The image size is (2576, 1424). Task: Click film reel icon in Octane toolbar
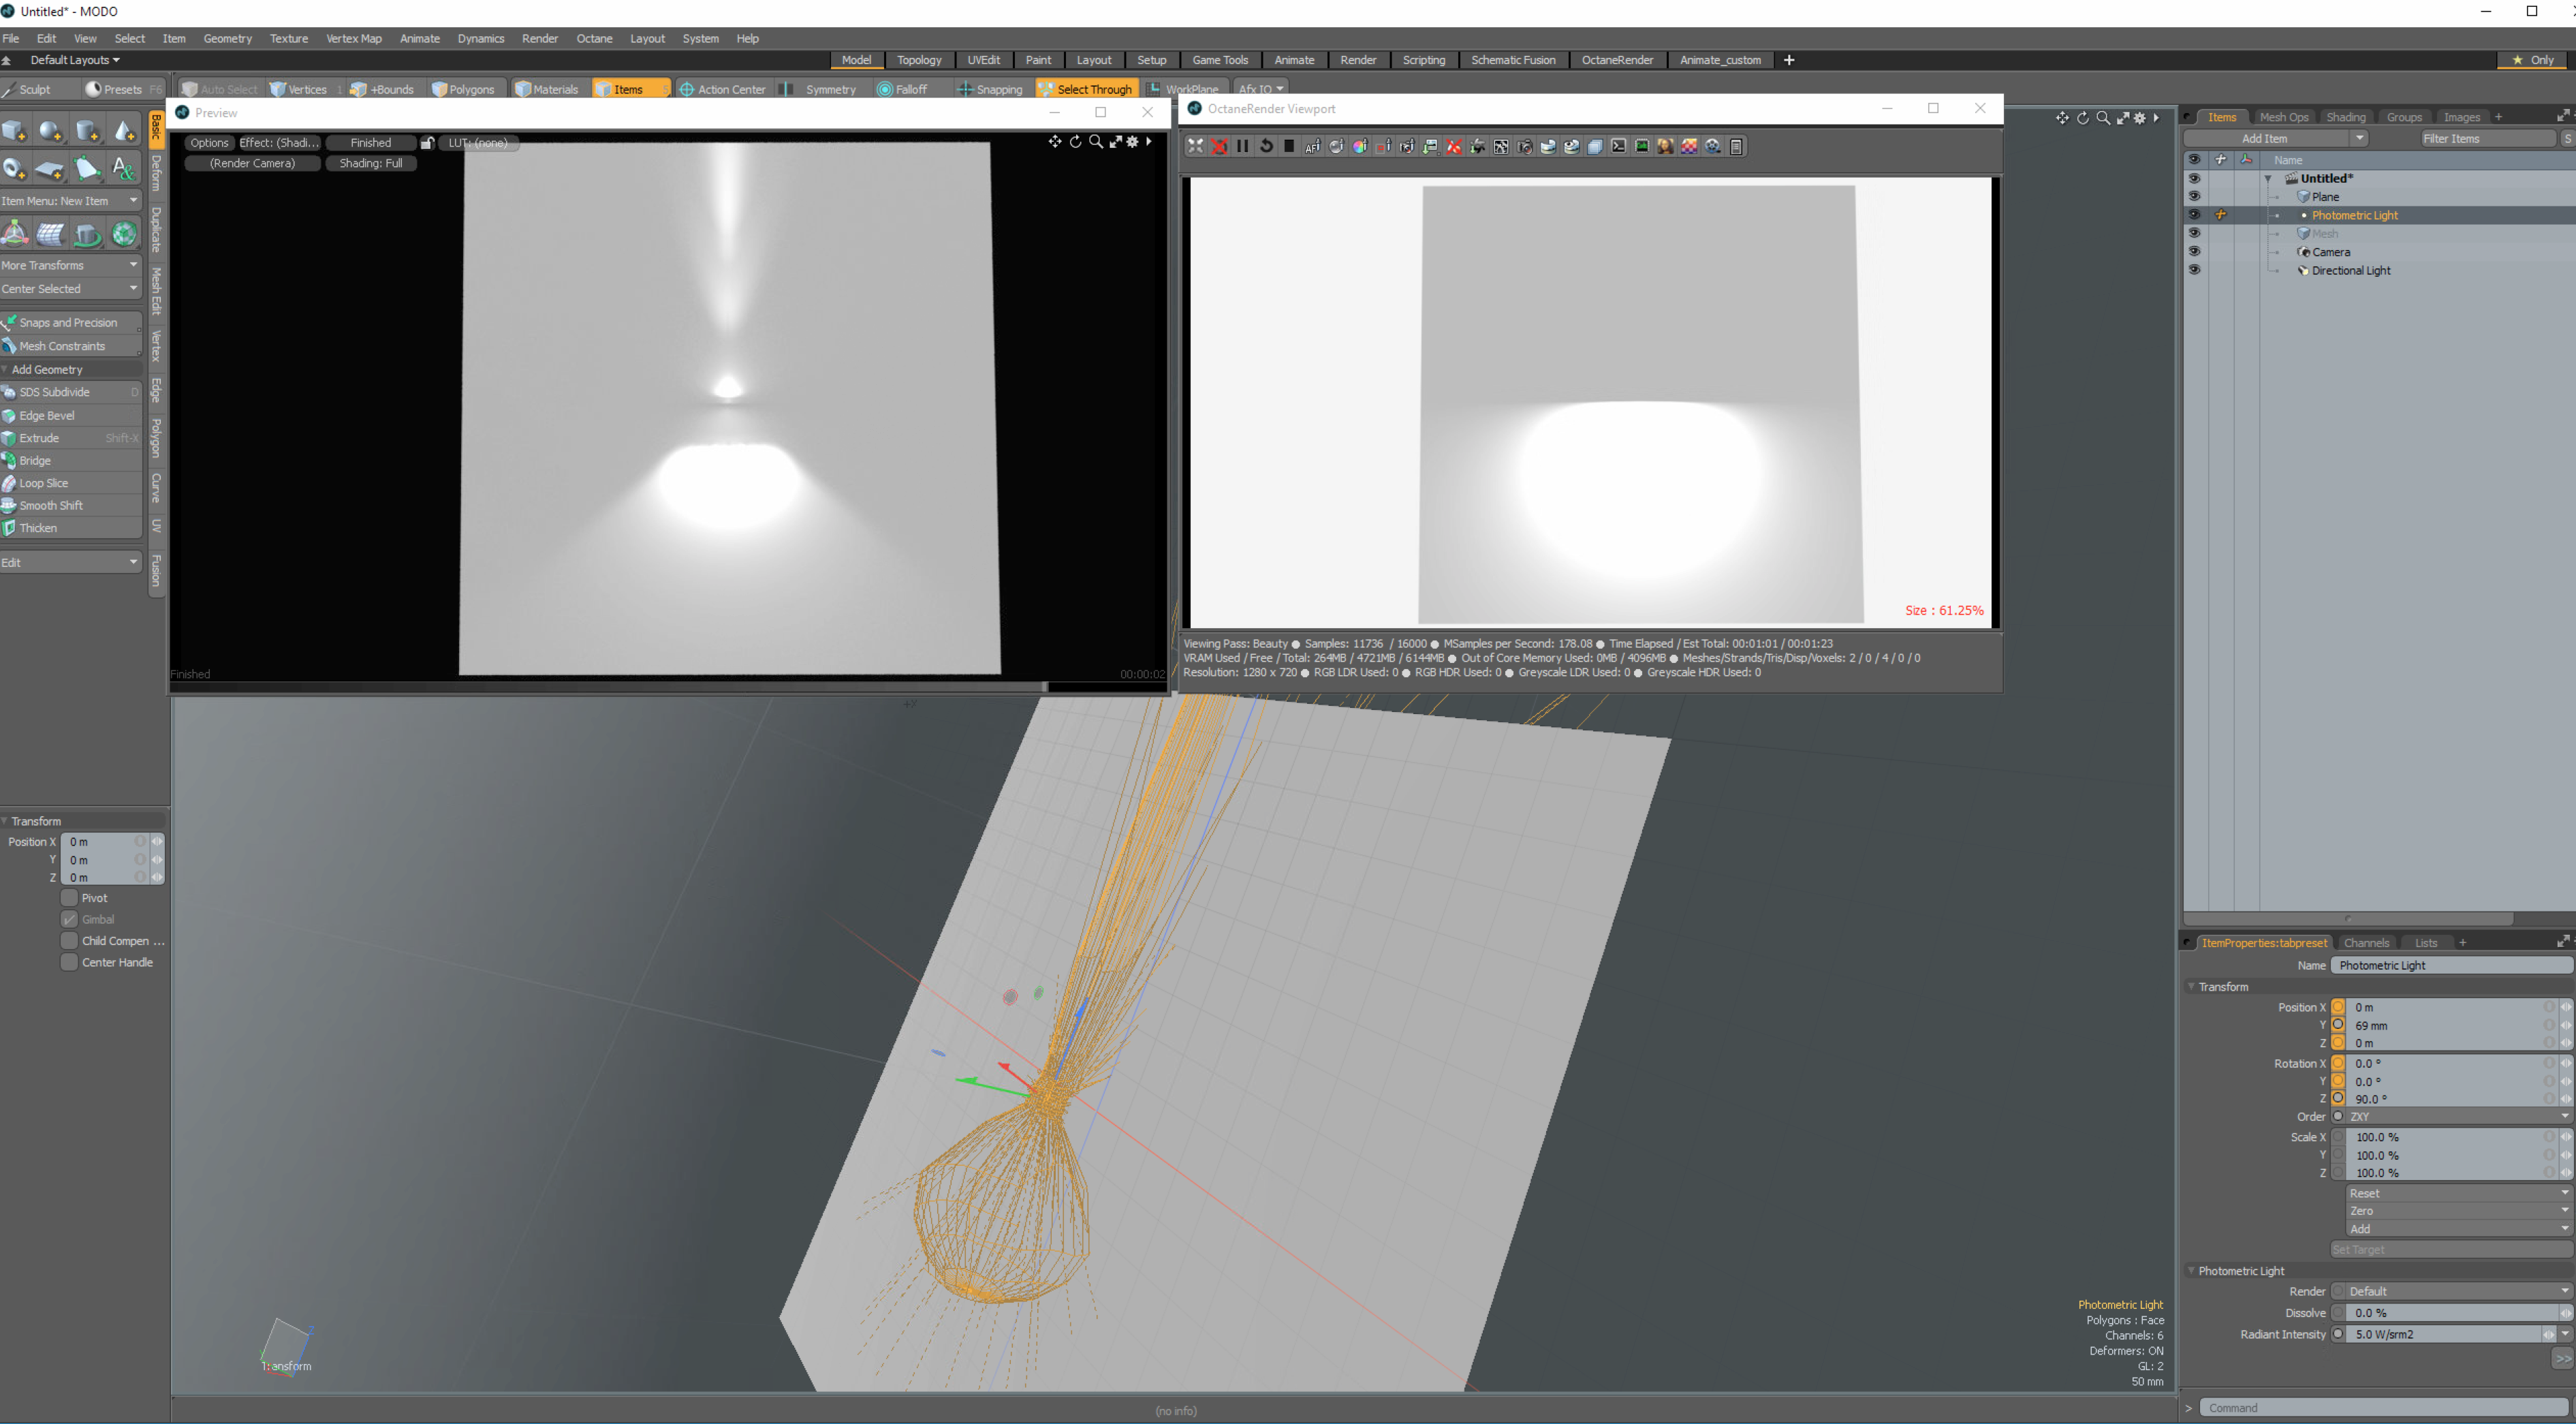pos(1713,147)
